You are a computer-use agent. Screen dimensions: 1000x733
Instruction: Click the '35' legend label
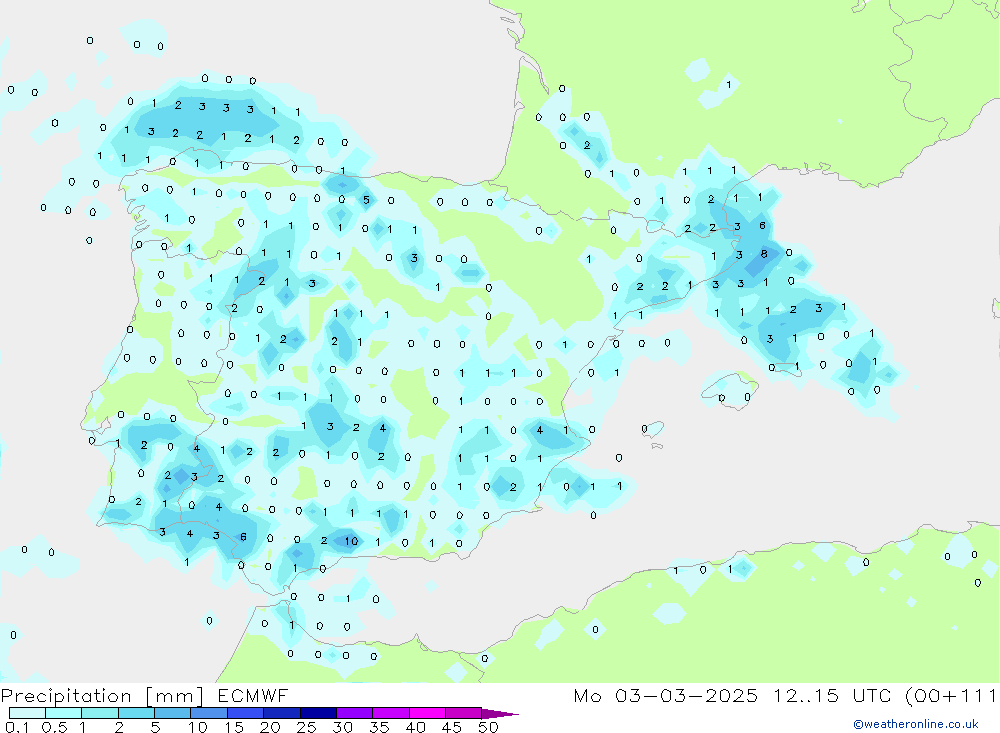coord(379,727)
